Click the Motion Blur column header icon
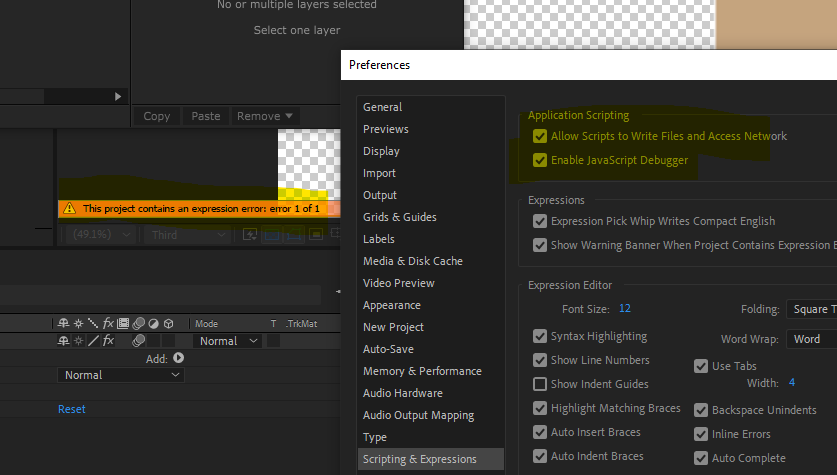837x475 pixels. pos(138,323)
